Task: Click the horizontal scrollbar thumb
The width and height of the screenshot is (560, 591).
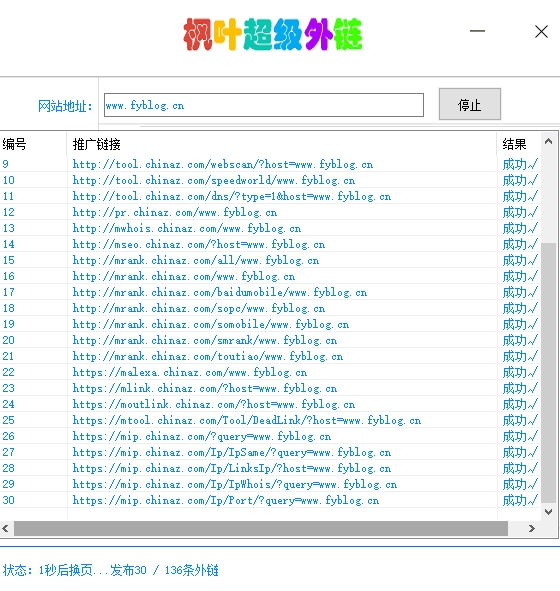Action: coord(261,528)
